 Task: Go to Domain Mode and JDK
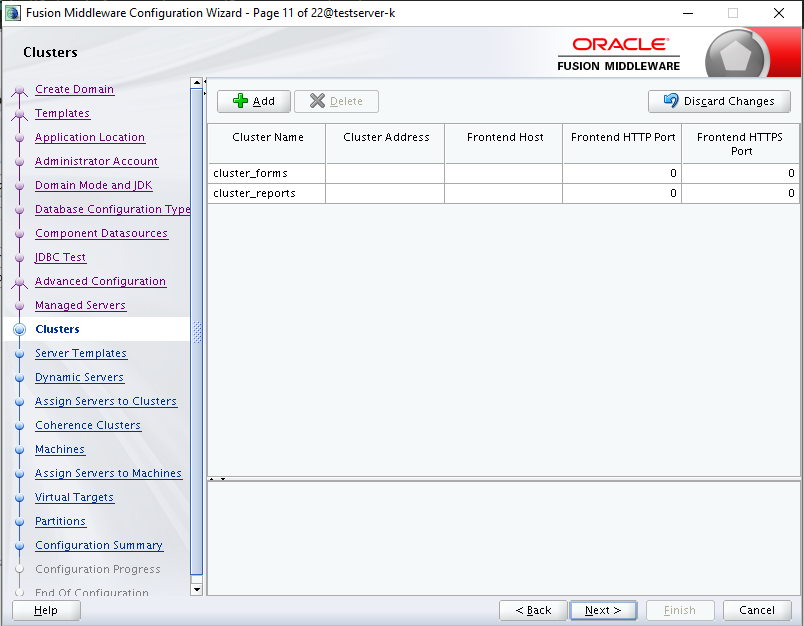click(x=93, y=185)
